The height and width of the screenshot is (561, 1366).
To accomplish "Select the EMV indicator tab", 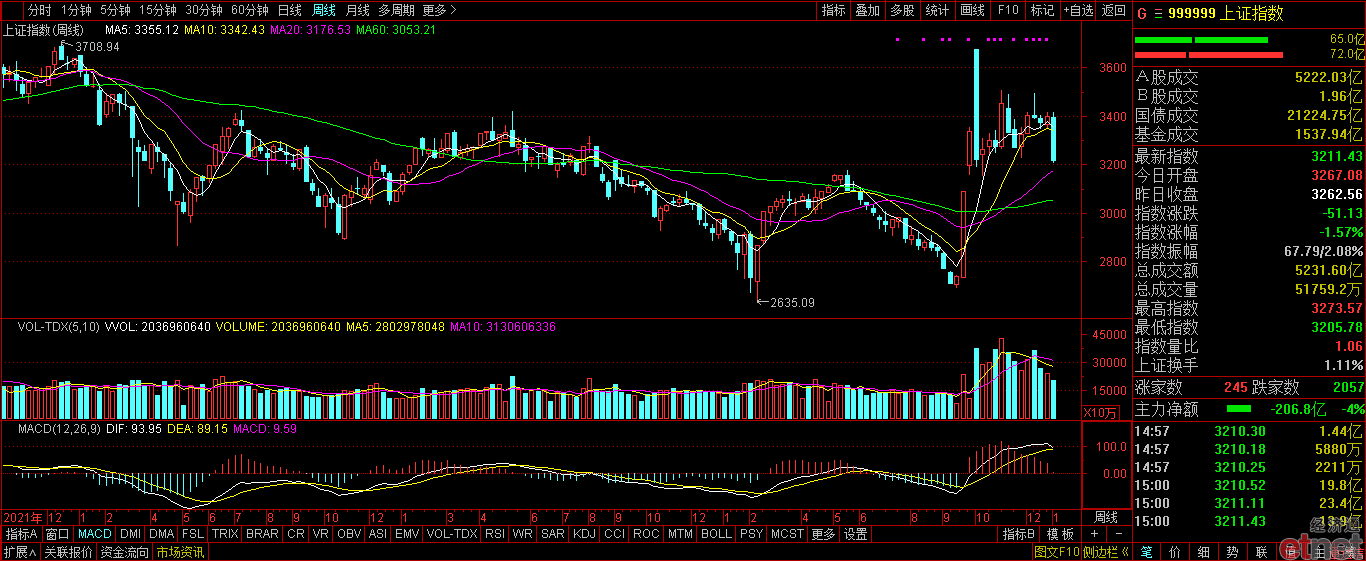I will point(407,534).
